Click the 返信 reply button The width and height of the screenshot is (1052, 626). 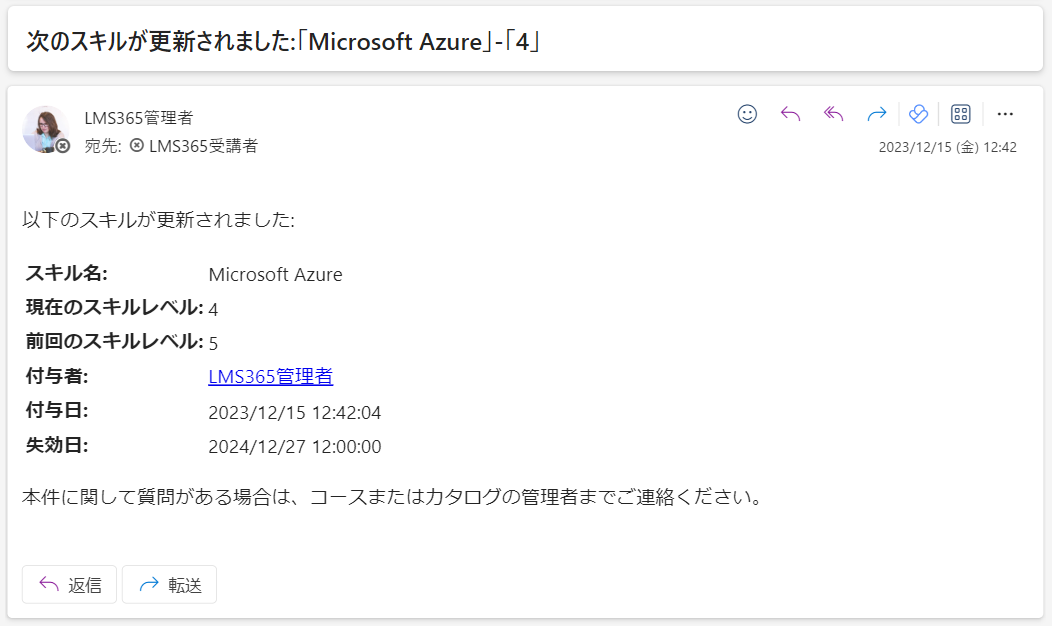coord(70,584)
